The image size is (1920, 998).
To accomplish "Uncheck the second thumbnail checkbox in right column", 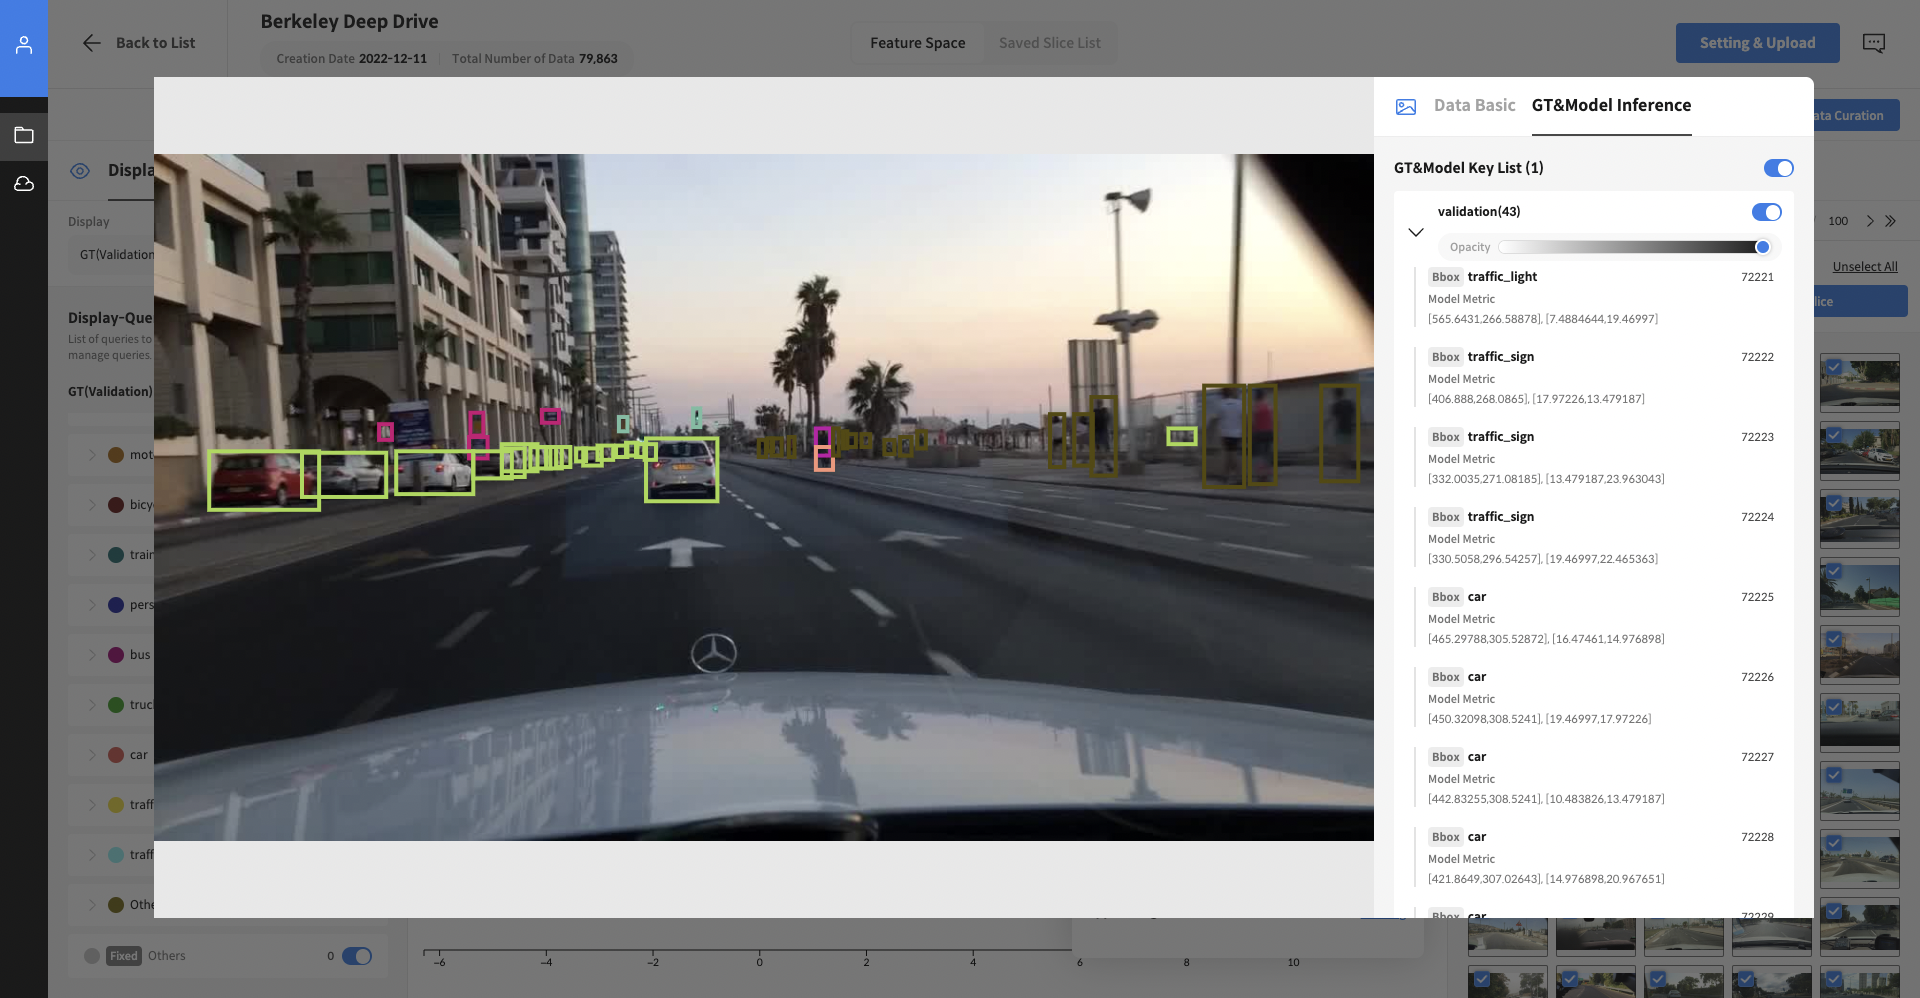I will tap(1834, 435).
